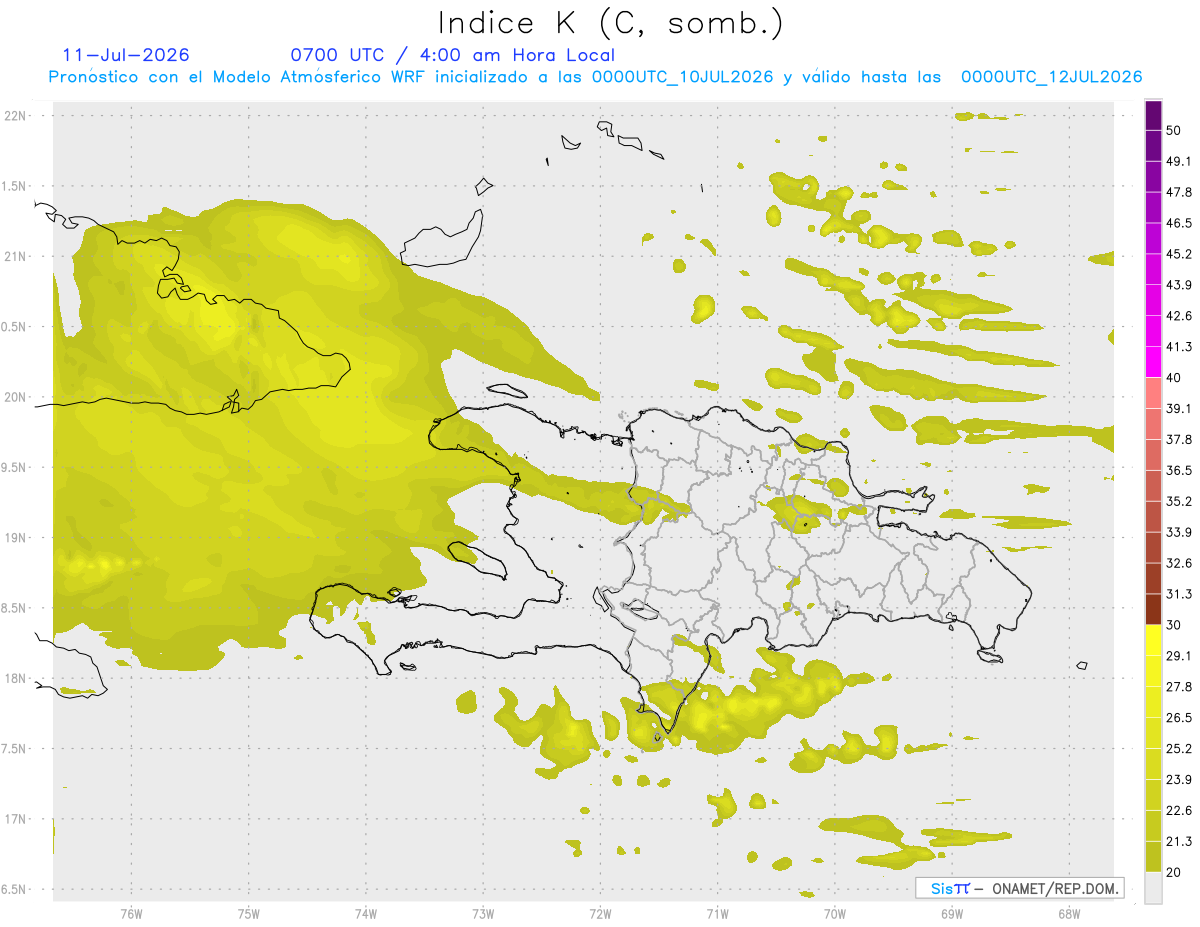Image resolution: width=1200 pixels, height=927 pixels.
Task: Click the longitude label '73W'
Action: click(483, 914)
